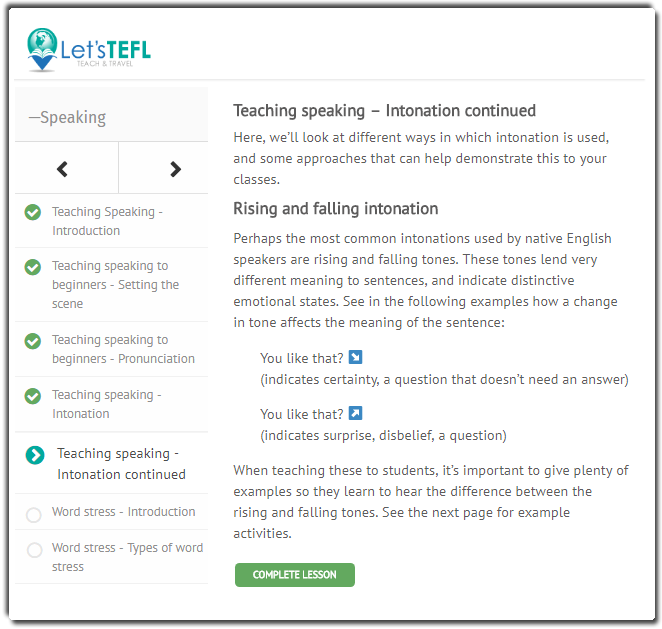662x629 pixels.
Task: Click the checkmark next to Setting the scene lesson
Action: [33, 266]
